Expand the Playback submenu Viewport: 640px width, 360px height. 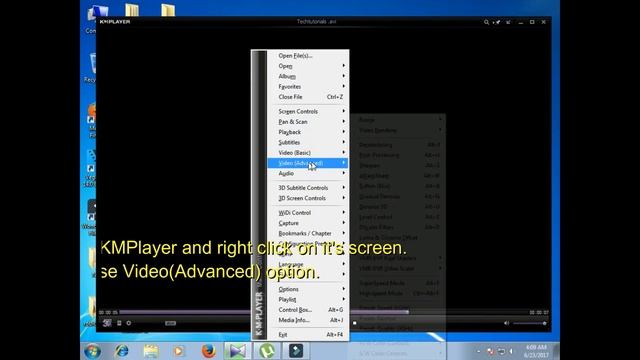(x=308, y=132)
